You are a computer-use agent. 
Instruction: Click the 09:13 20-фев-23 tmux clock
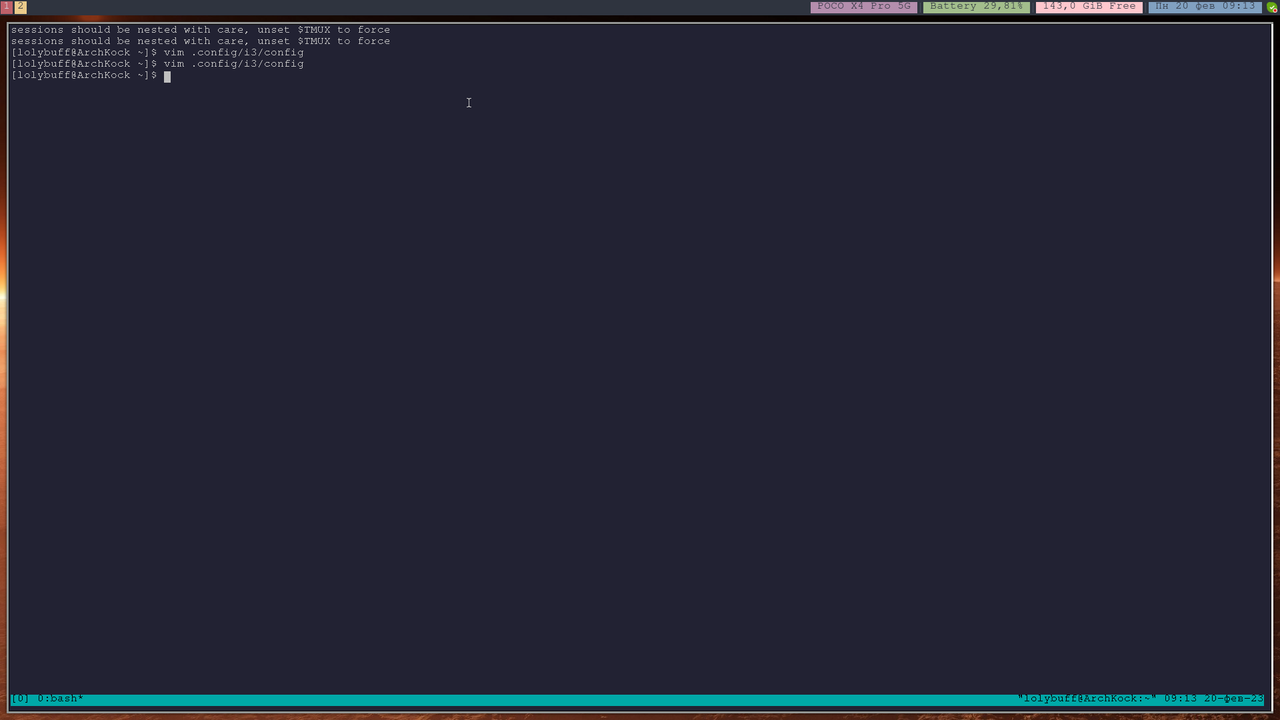point(1214,698)
